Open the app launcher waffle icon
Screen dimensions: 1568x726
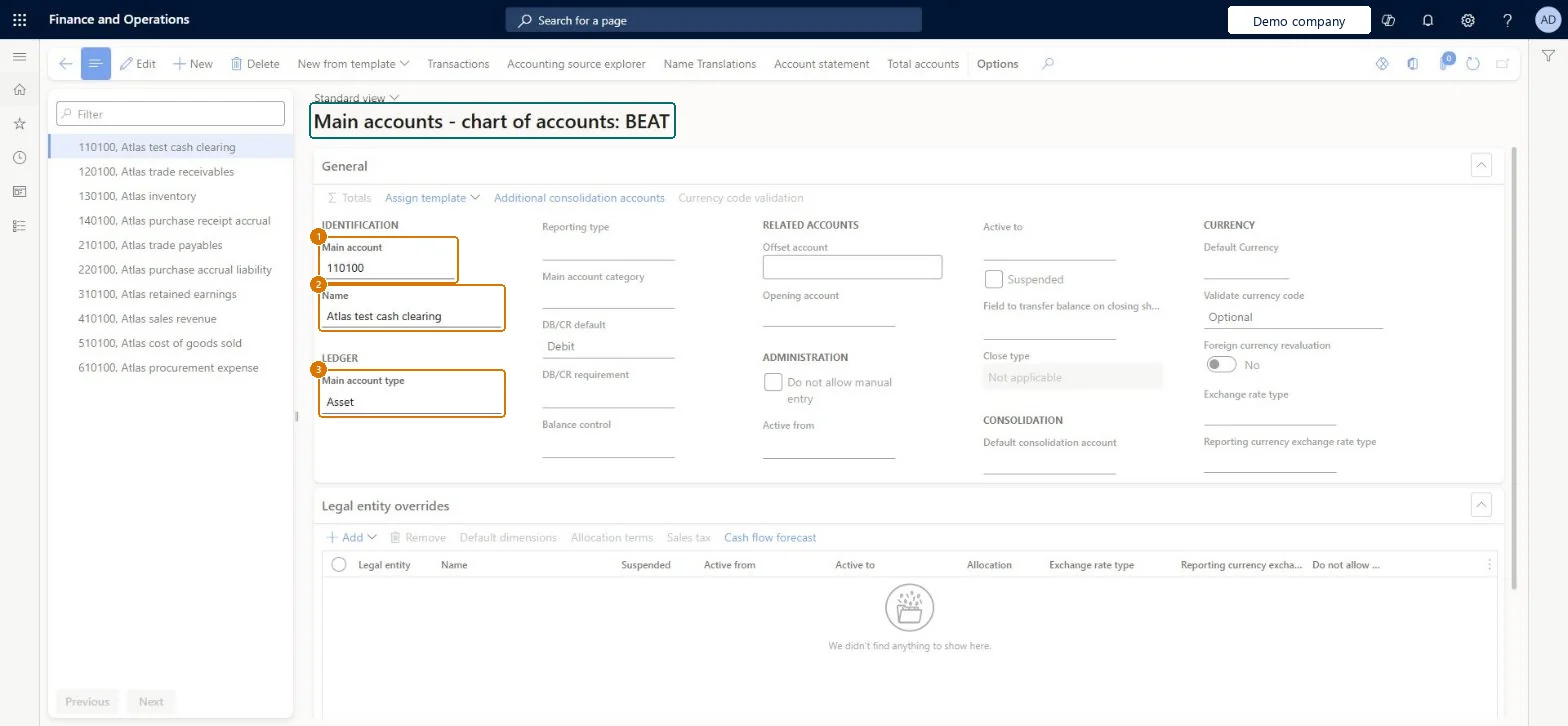[19, 19]
